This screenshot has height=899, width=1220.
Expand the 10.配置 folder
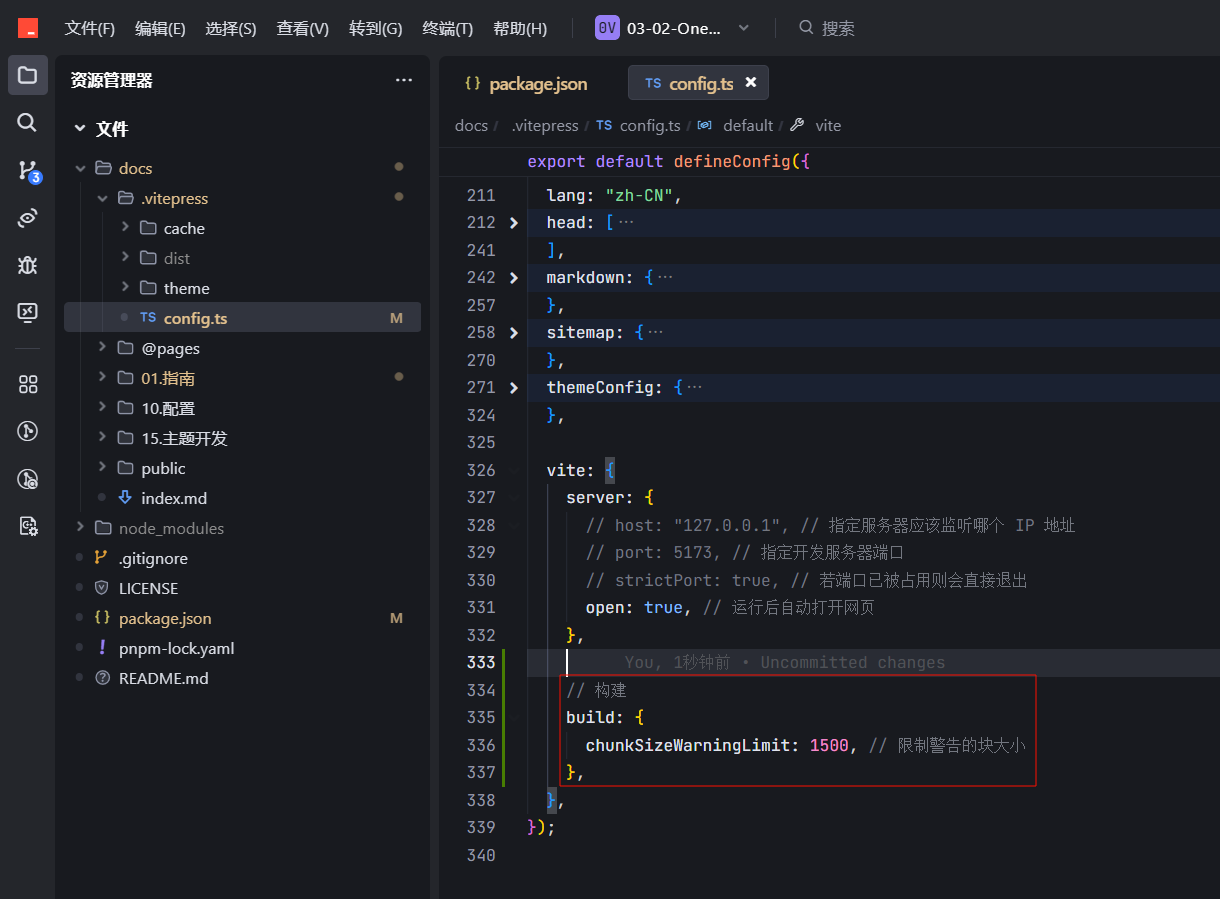point(102,408)
